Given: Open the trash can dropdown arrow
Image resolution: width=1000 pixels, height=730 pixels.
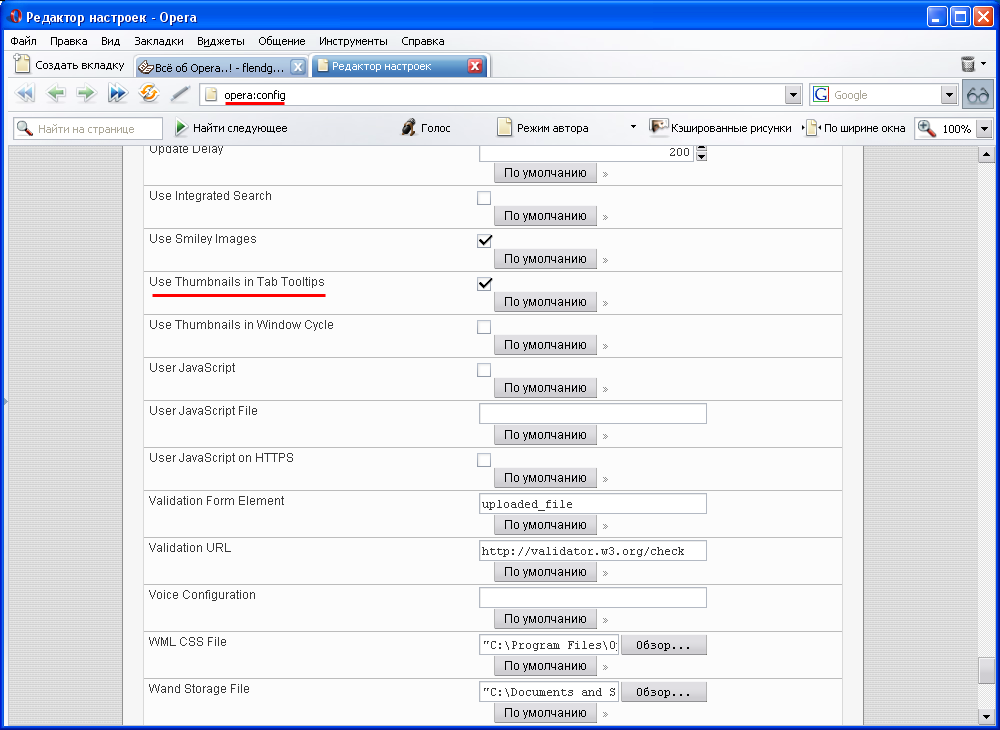Looking at the screenshot, I should [x=983, y=64].
